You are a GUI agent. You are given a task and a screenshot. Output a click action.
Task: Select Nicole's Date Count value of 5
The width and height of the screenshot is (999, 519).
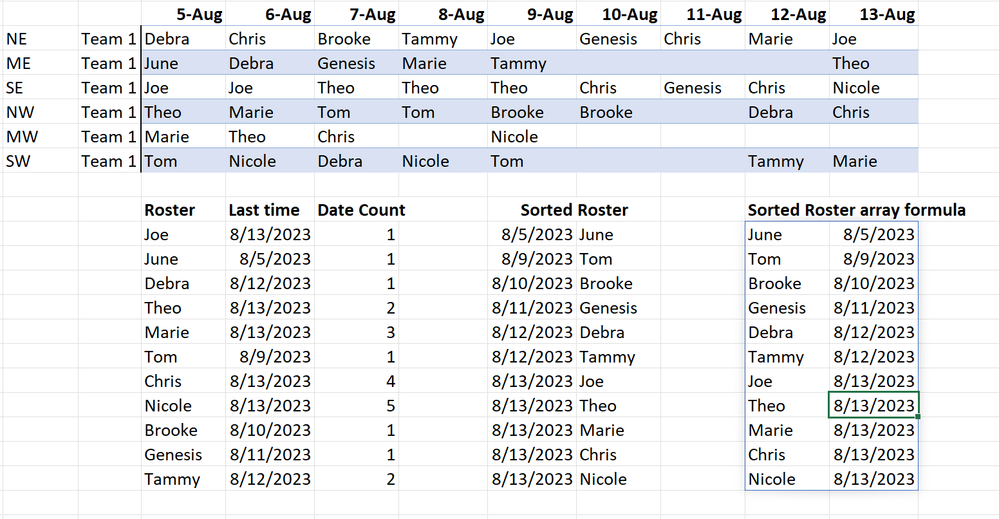(x=357, y=406)
